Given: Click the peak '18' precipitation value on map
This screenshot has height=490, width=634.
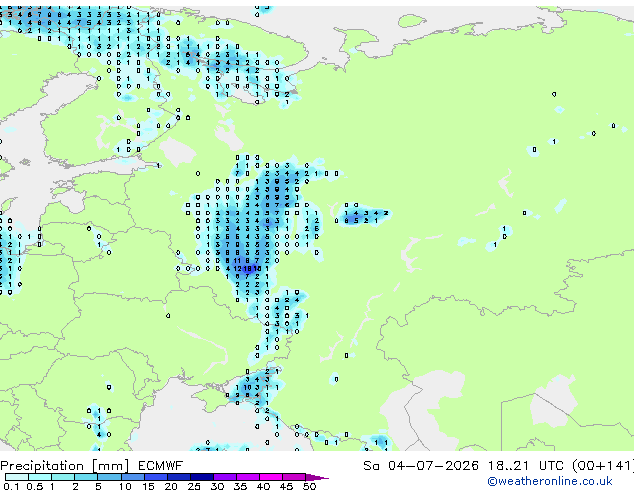Looking at the screenshot, I should coord(247,268).
